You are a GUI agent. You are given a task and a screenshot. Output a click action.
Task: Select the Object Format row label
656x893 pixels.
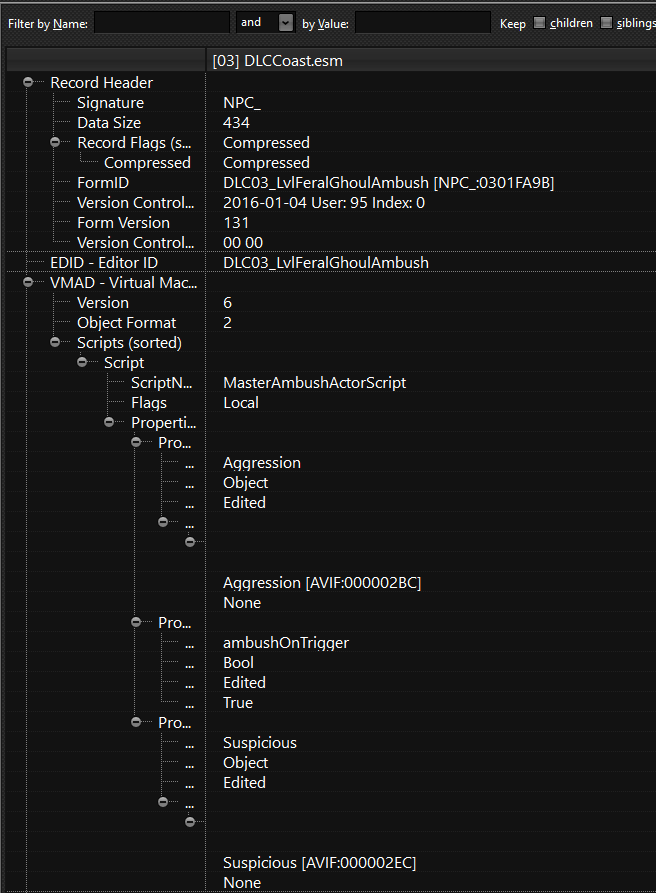(x=126, y=322)
